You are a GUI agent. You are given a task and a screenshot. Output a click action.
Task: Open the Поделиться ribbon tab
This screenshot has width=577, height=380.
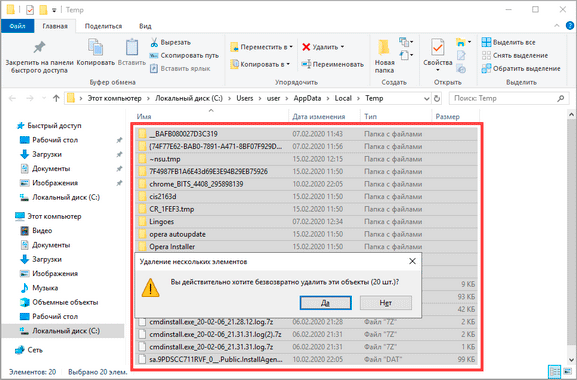click(103, 26)
